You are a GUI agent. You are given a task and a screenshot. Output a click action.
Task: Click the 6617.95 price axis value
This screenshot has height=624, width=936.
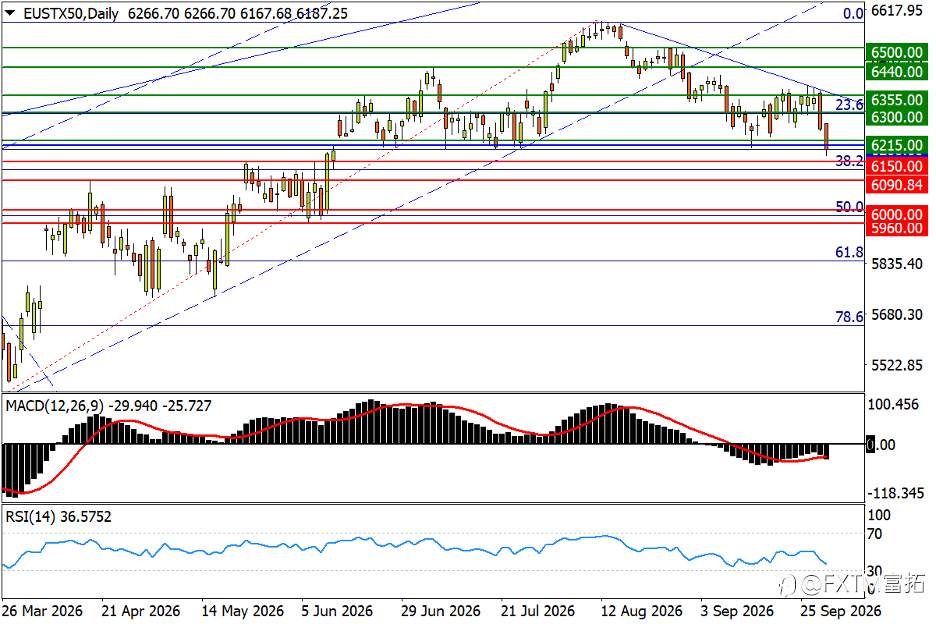click(897, 11)
